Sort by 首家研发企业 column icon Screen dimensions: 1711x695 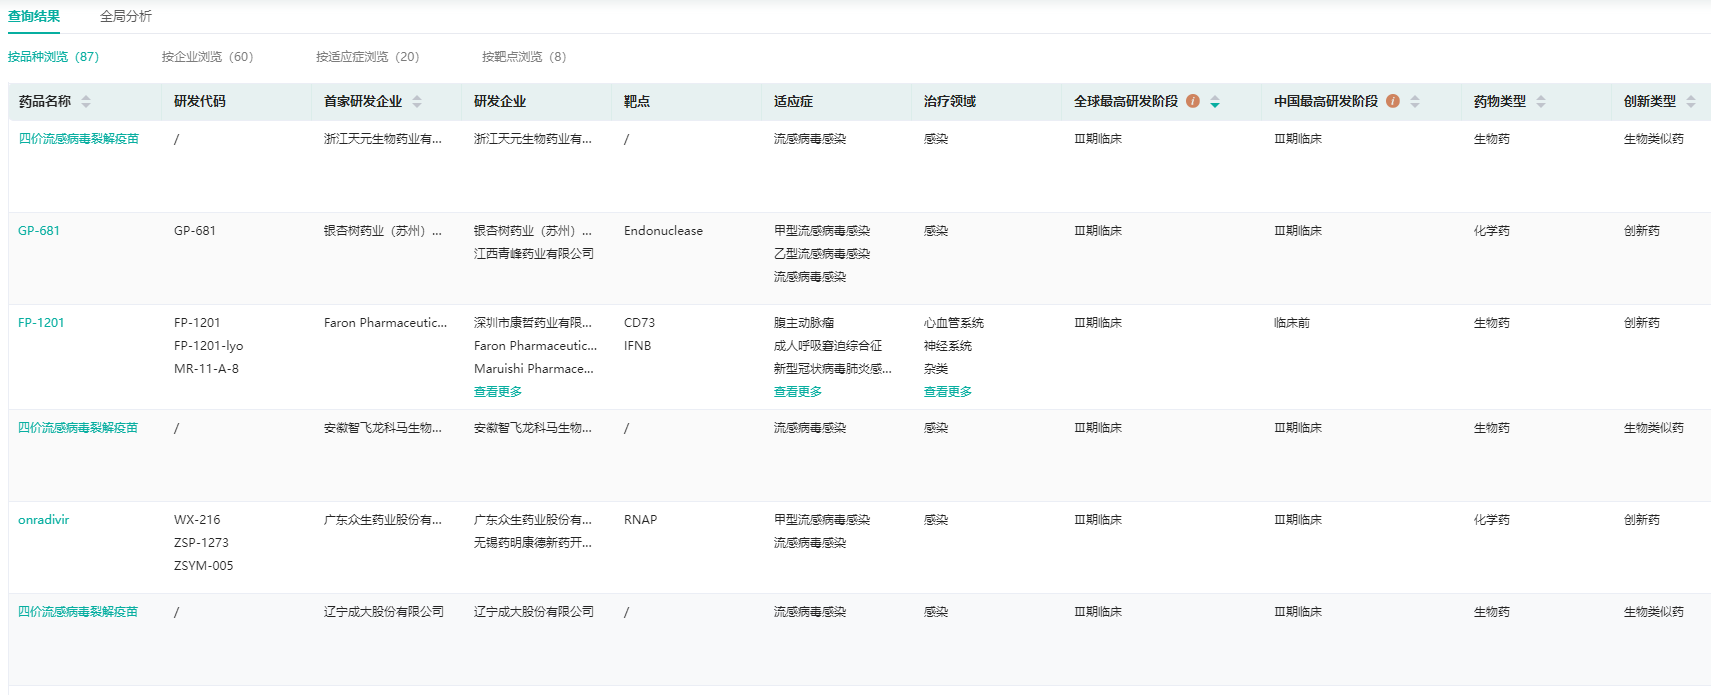tap(417, 102)
